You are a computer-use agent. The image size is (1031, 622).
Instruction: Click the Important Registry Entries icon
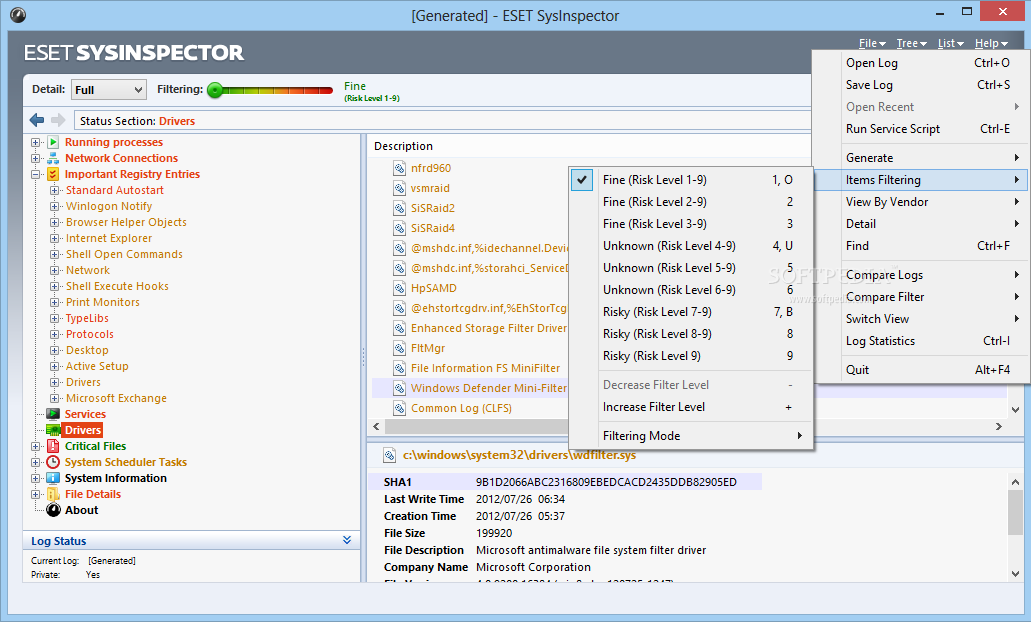[53, 174]
